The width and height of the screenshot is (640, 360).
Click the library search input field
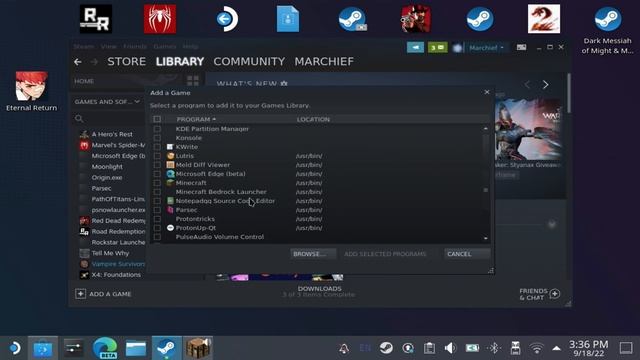click(109, 118)
